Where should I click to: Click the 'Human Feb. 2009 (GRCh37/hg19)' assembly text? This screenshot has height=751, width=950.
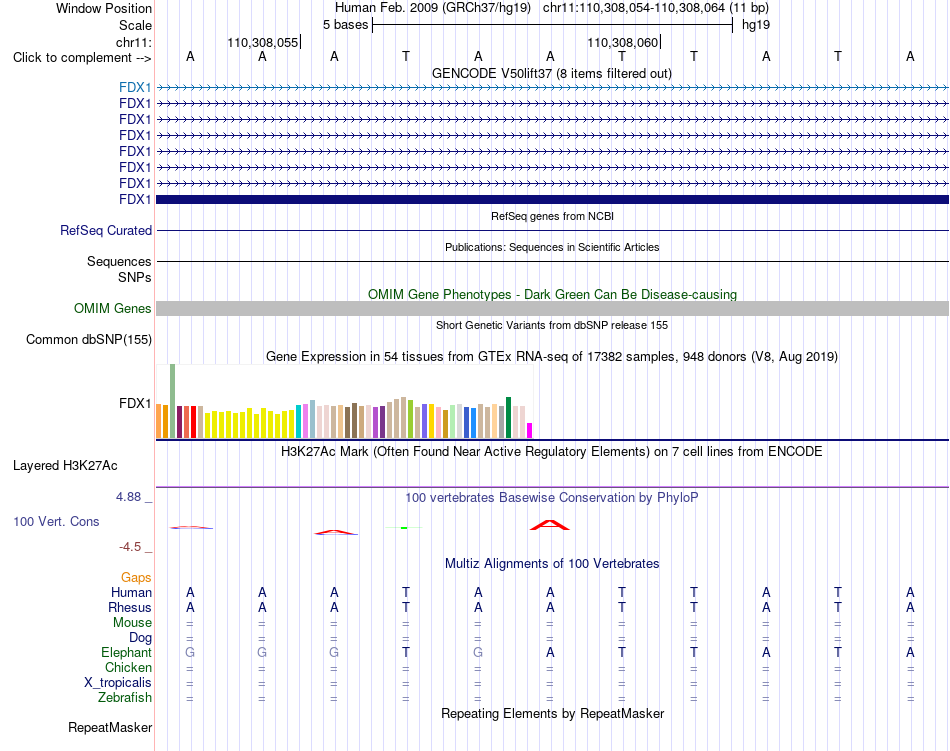(x=433, y=8)
